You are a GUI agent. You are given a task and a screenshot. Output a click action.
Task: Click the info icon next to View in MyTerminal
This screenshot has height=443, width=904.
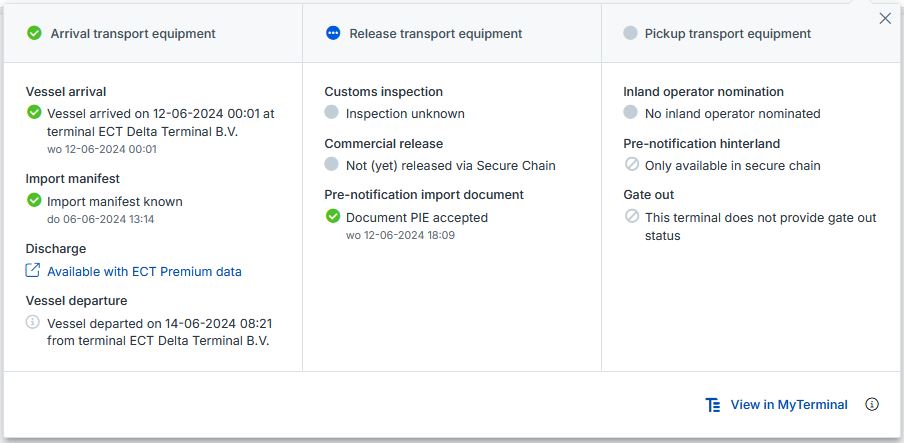tap(872, 404)
